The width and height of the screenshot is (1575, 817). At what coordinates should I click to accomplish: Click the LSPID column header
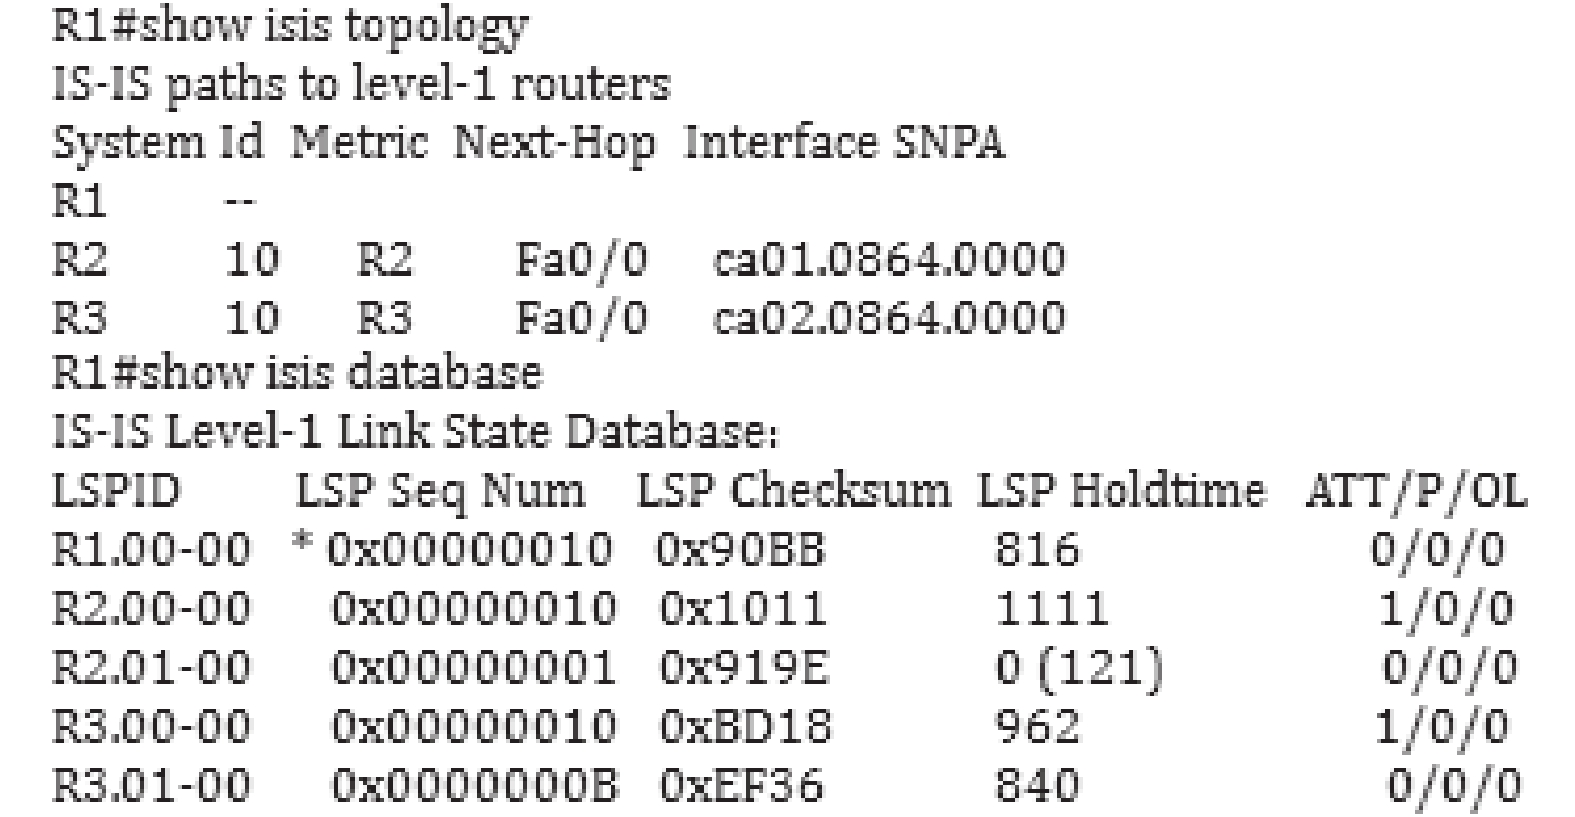click(117, 491)
